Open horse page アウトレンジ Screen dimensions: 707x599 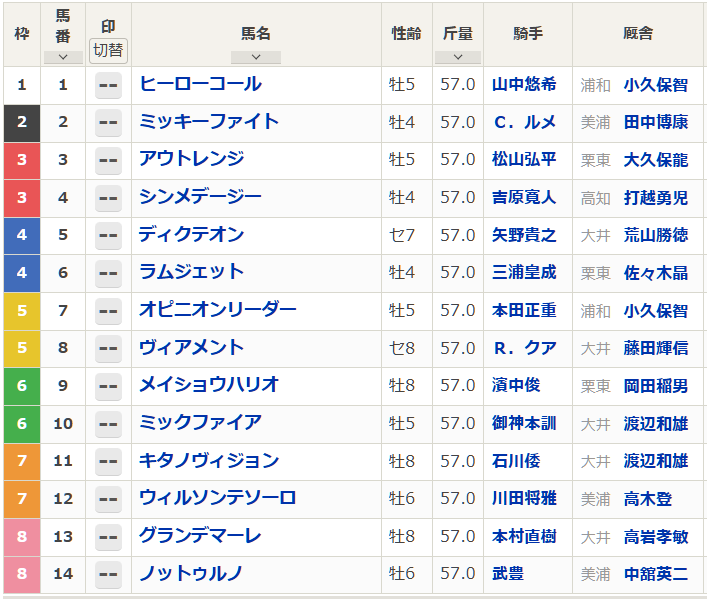pyautogui.click(x=192, y=159)
